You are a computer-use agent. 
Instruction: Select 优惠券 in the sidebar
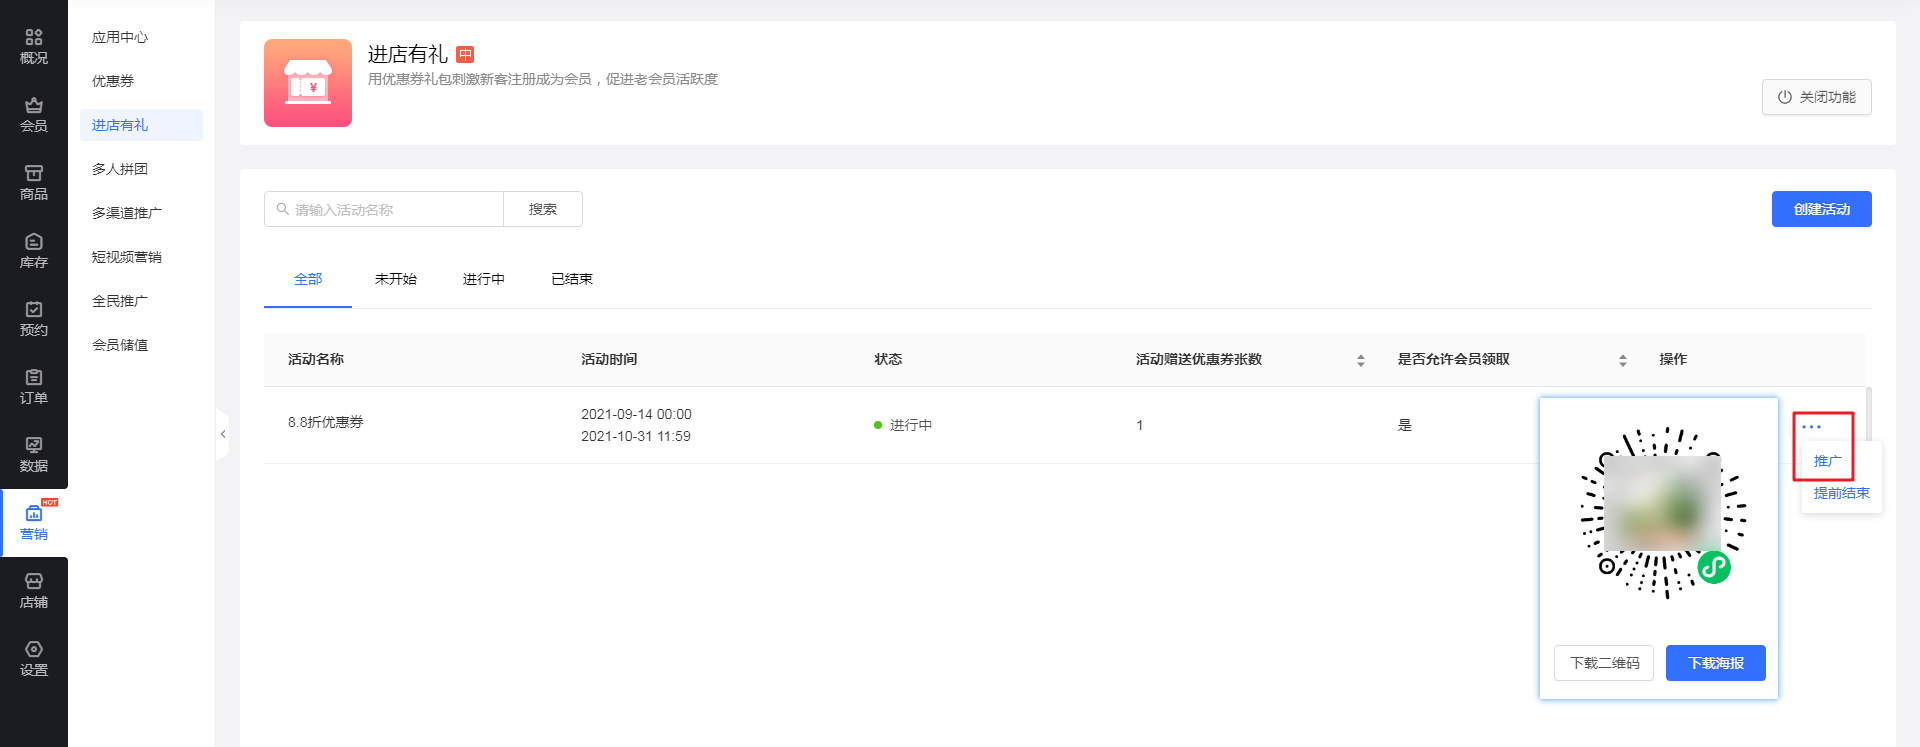(113, 81)
